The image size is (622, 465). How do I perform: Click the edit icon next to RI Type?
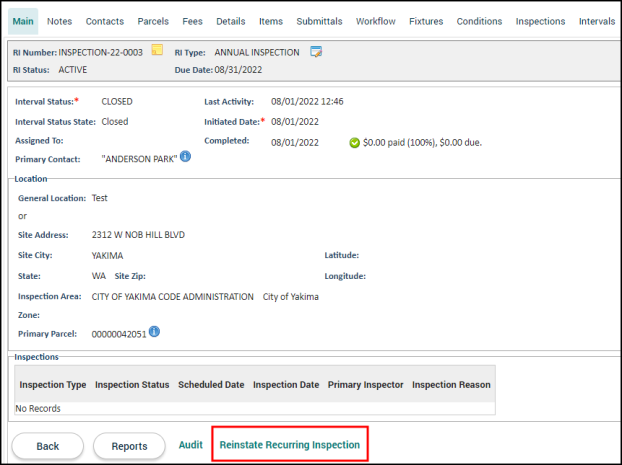316,52
